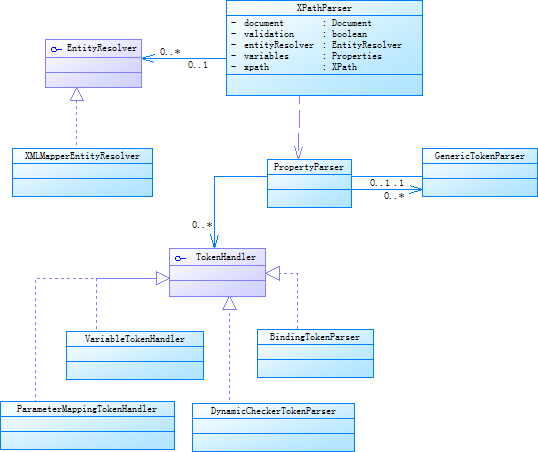538x452 pixels.
Task: Click the 0..* multiplicity near EntityResolver
Action: (x=170, y=52)
